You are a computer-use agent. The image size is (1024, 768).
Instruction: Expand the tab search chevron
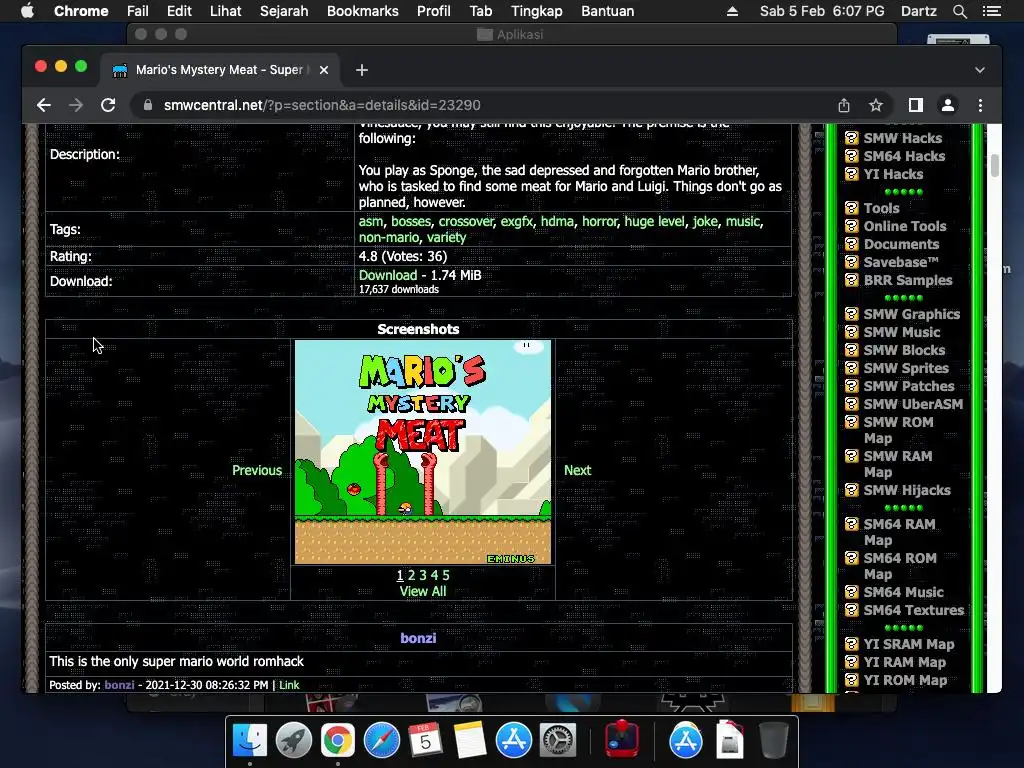click(980, 70)
